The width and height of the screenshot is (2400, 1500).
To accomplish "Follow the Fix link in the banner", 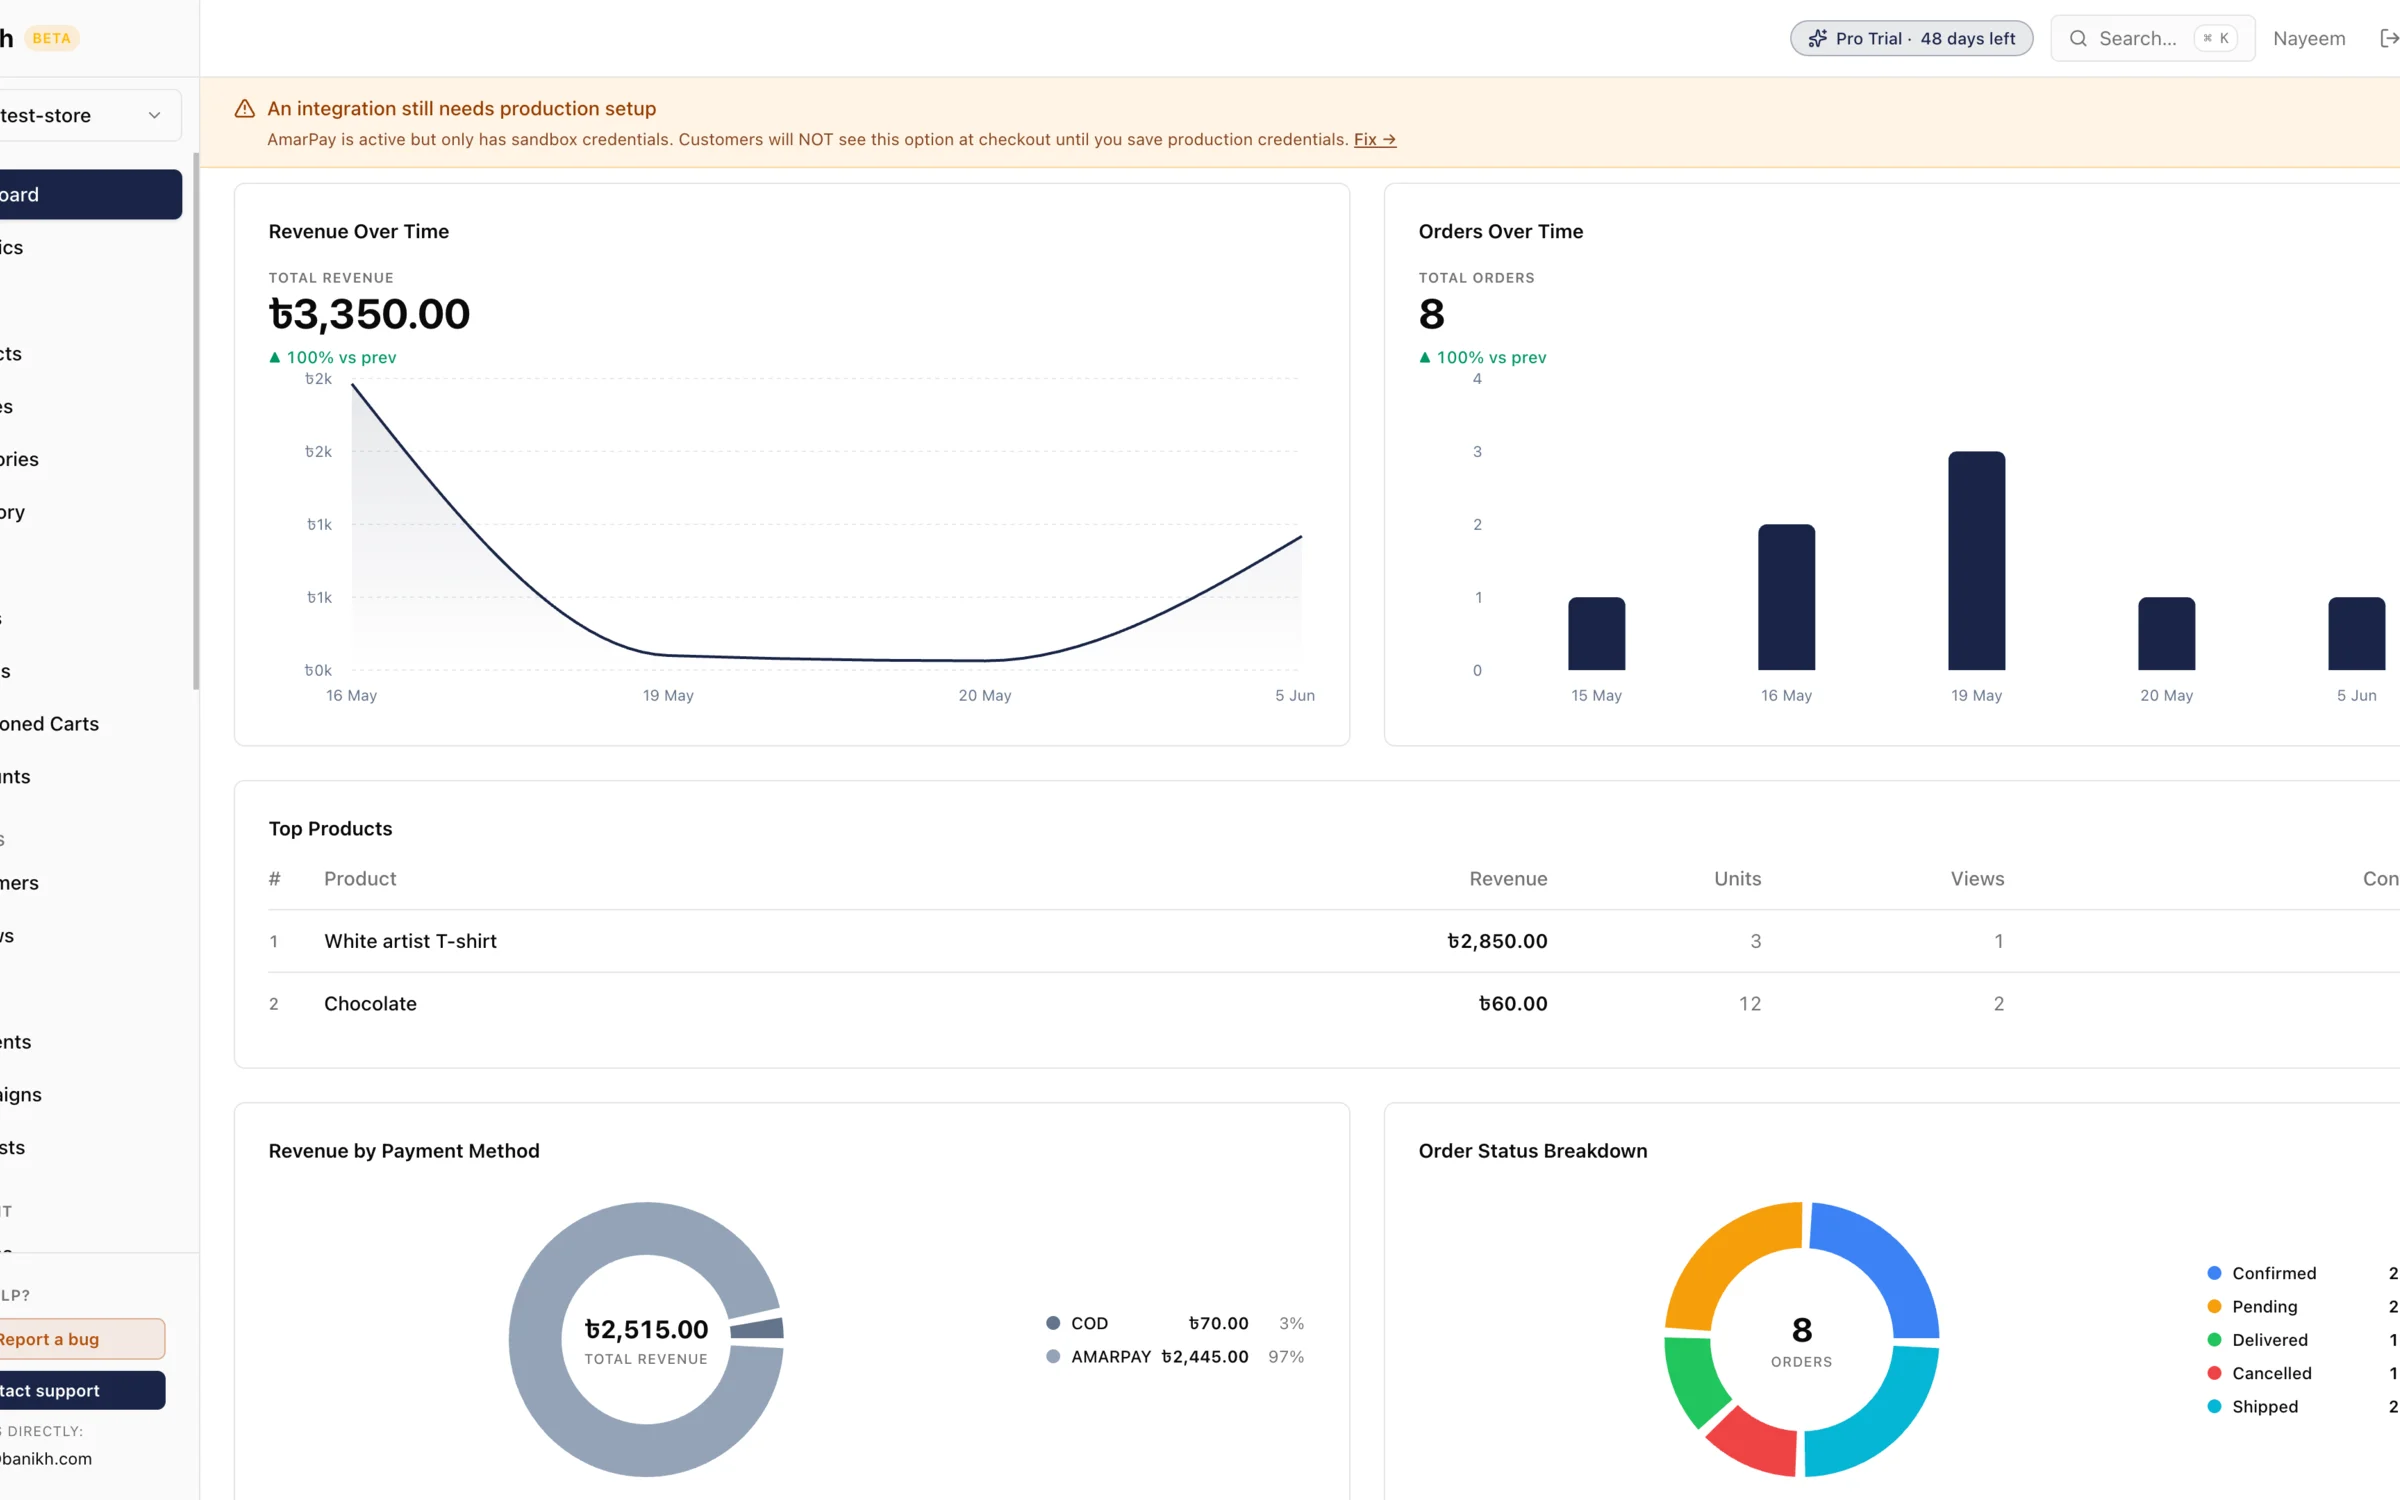I will (1375, 139).
